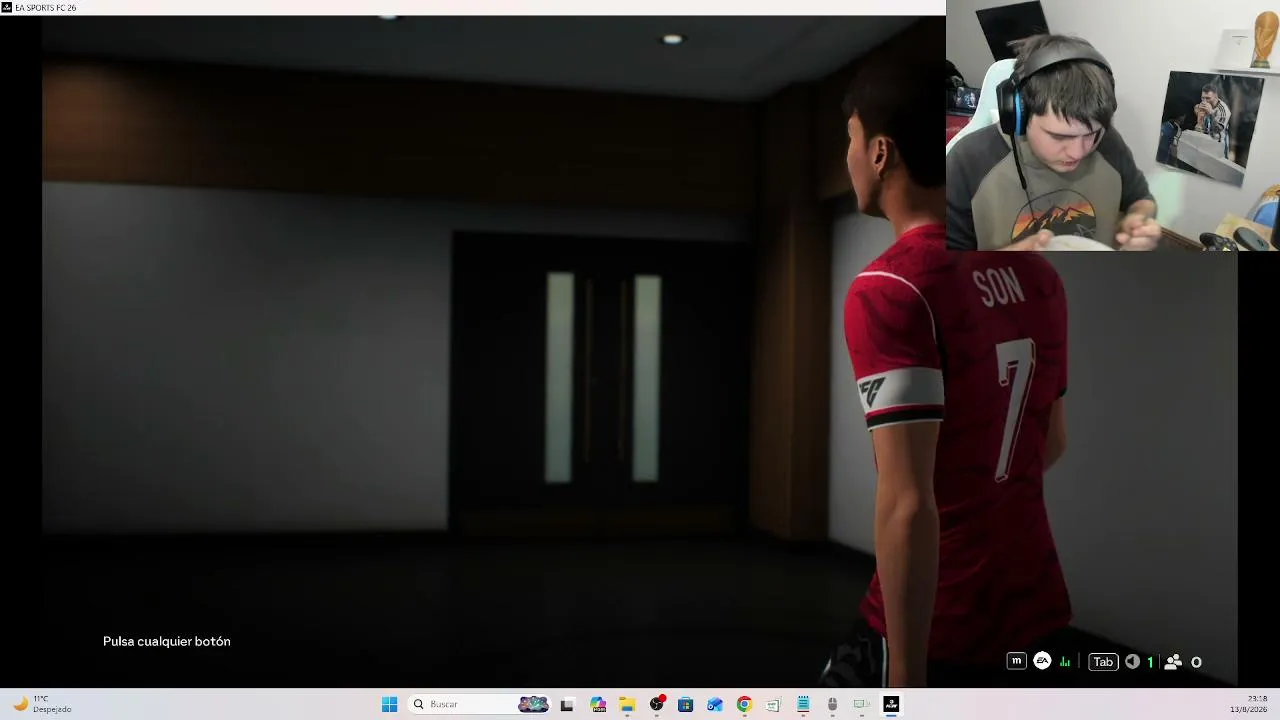Open the Windows Start menu
The image size is (1280, 720).
pos(389,704)
